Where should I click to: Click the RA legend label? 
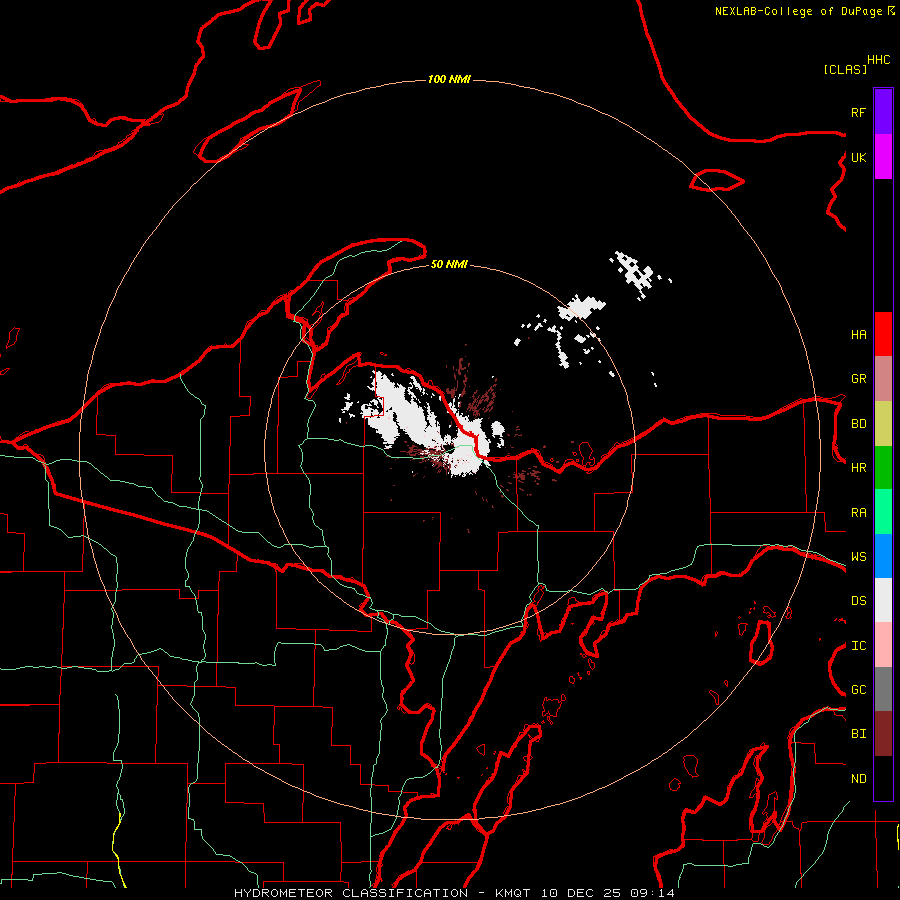click(x=858, y=513)
